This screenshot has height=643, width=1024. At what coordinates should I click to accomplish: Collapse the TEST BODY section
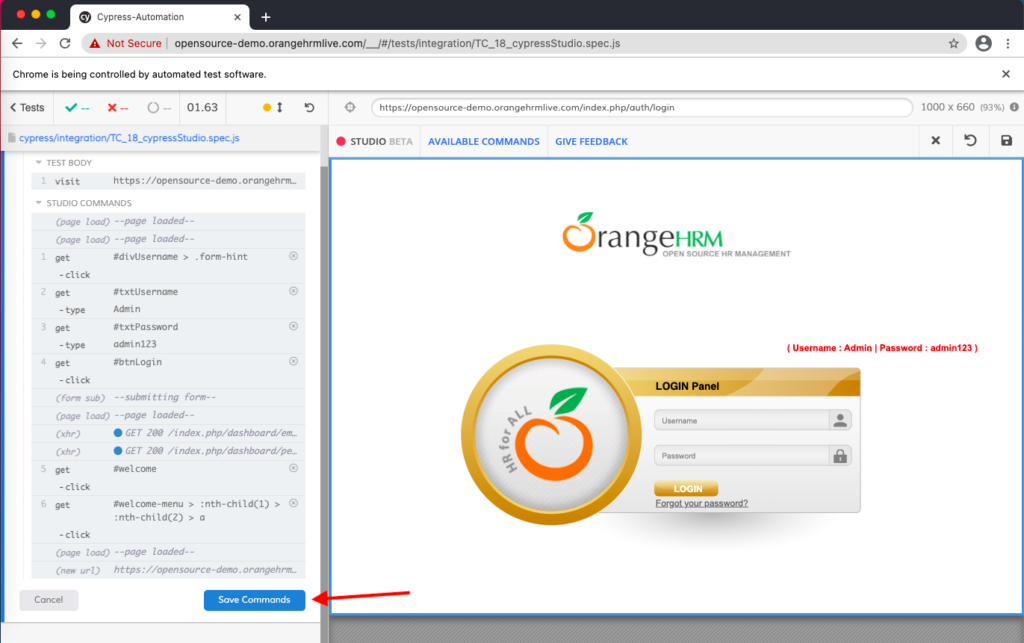pos(39,162)
